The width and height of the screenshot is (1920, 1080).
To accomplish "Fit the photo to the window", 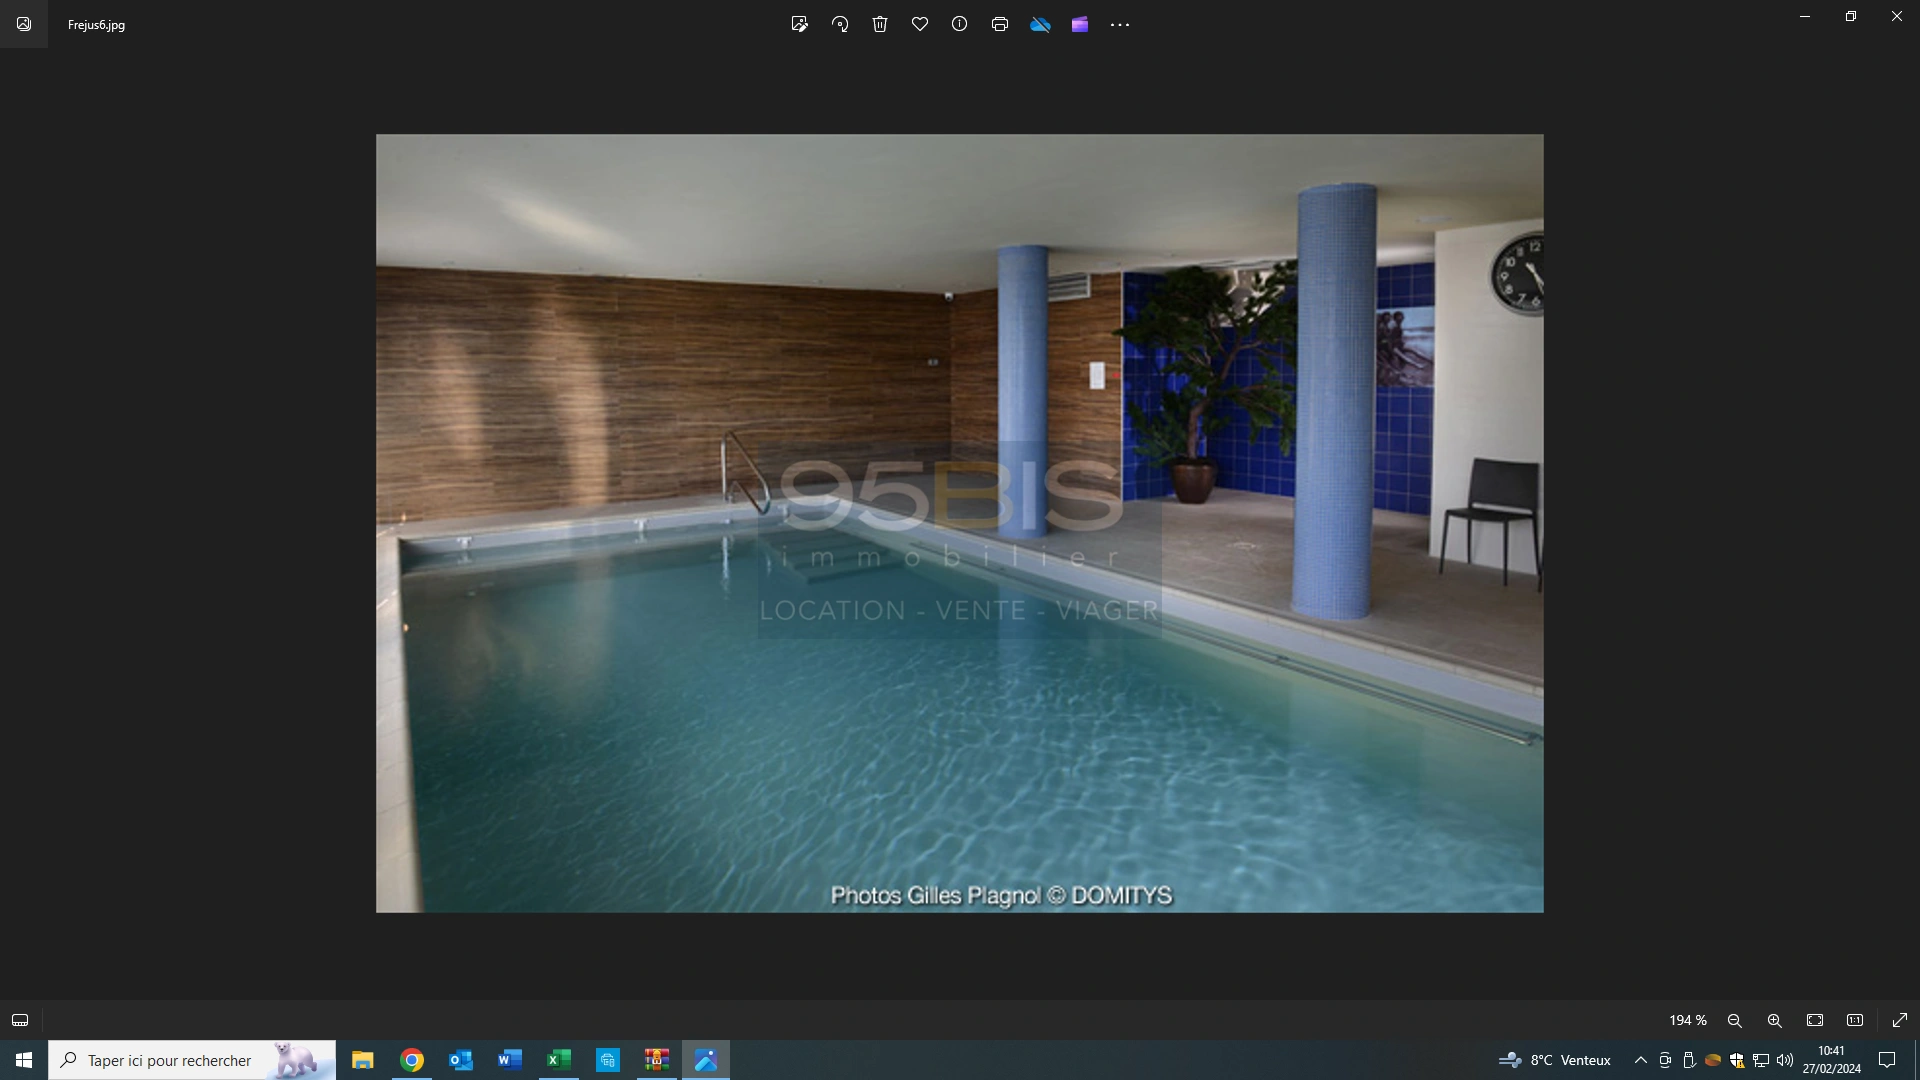I will [1815, 1020].
